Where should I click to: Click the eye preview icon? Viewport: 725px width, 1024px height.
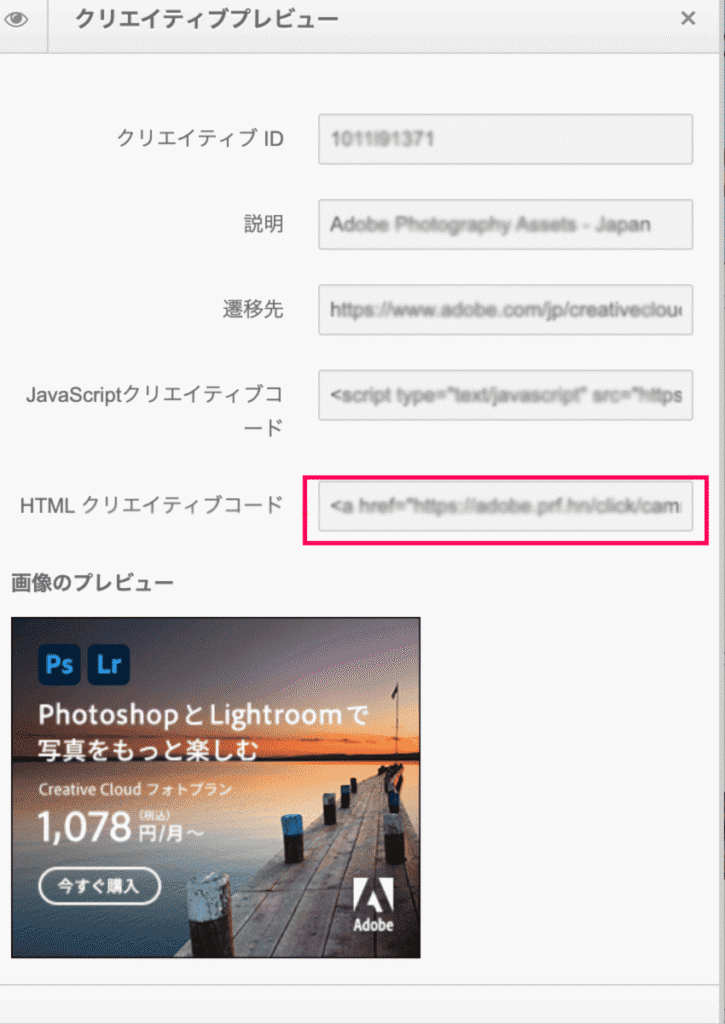[x=15, y=19]
